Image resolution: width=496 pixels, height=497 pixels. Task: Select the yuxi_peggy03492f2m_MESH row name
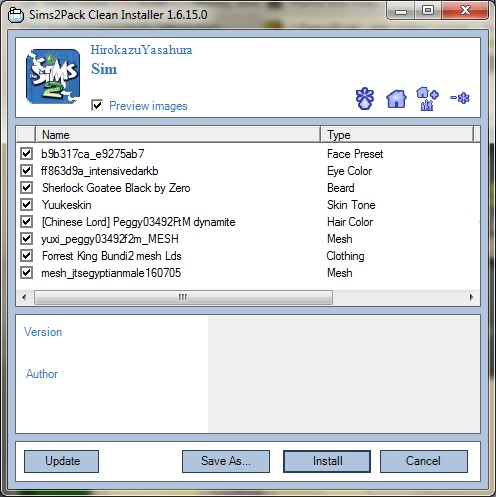point(110,239)
